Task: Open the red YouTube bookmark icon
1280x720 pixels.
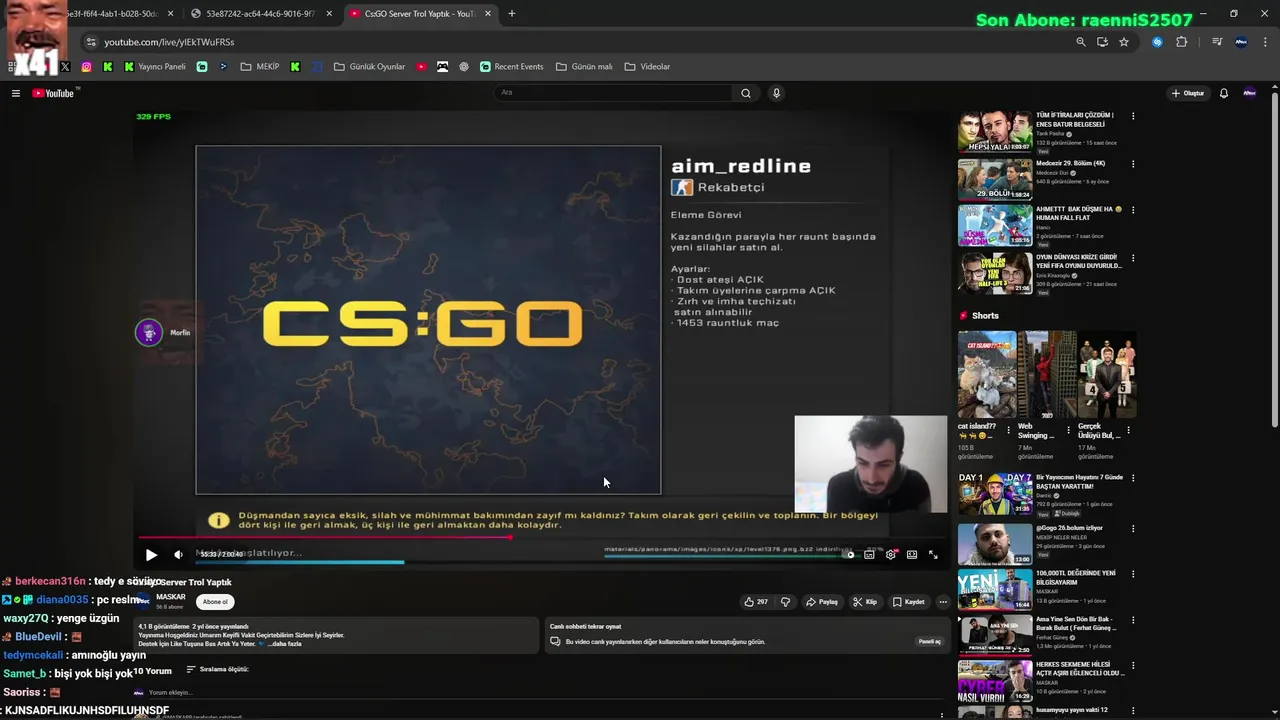Action: pyautogui.click(x=421, y=67)
